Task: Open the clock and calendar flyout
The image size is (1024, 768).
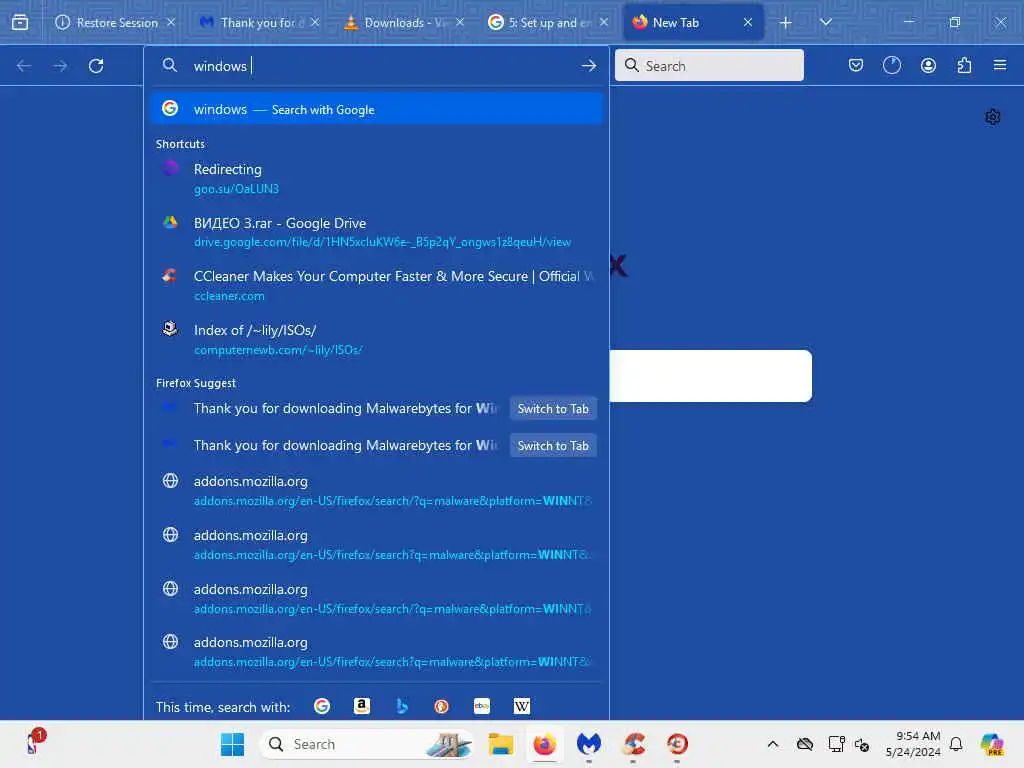Action: pos(913,744)
